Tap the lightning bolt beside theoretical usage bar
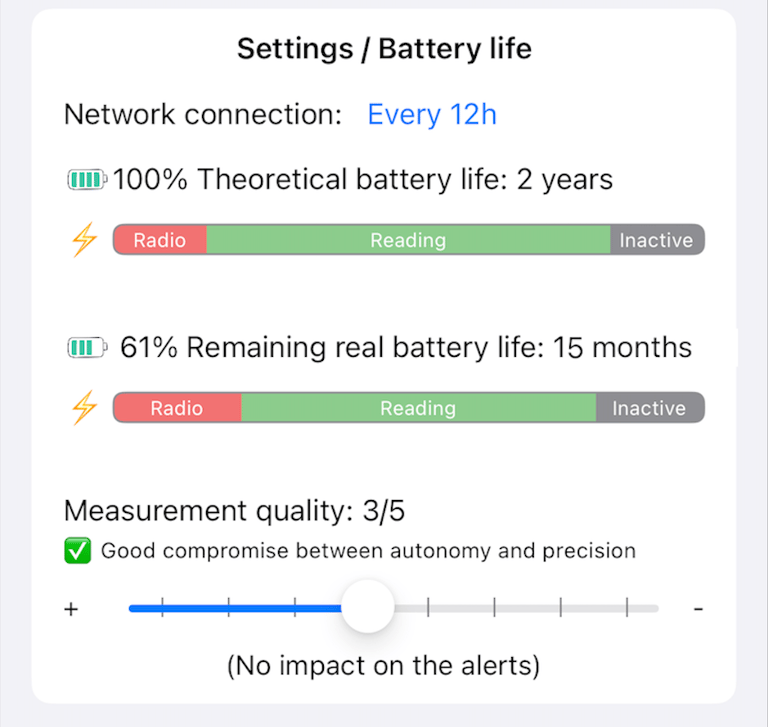 tap(85, 240)
